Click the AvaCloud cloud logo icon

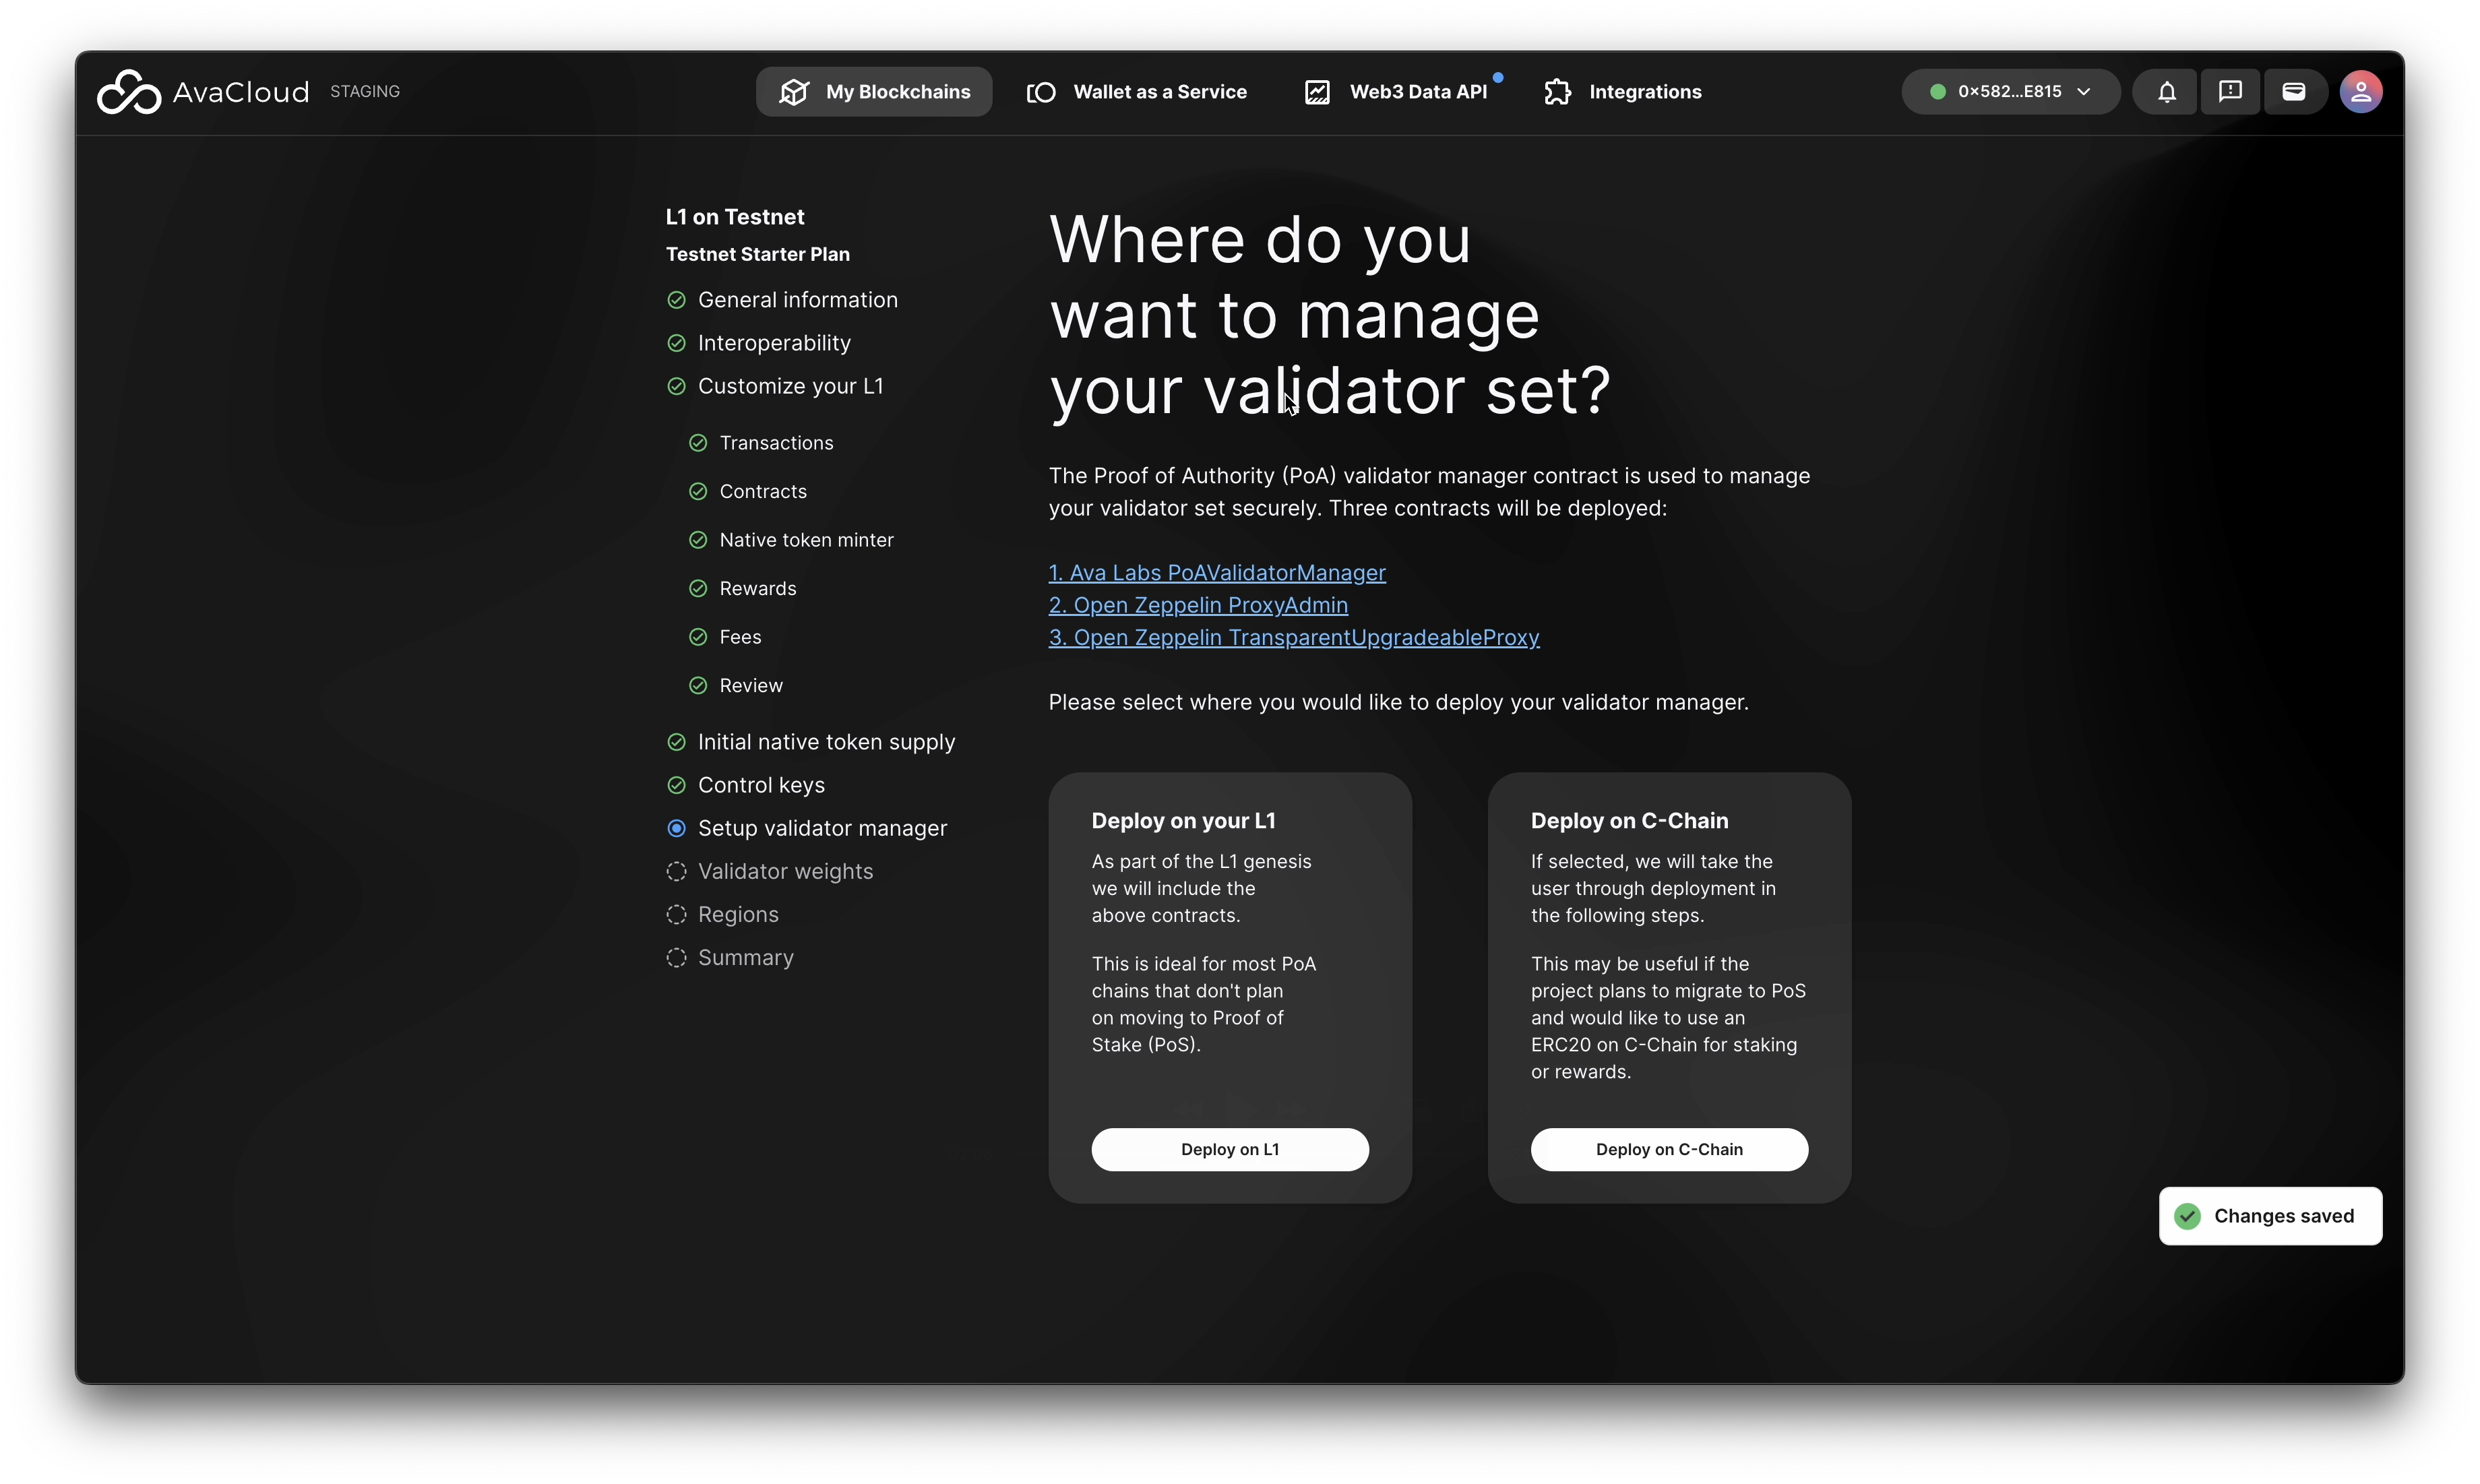pyautogui.click(x=128, y=92)
